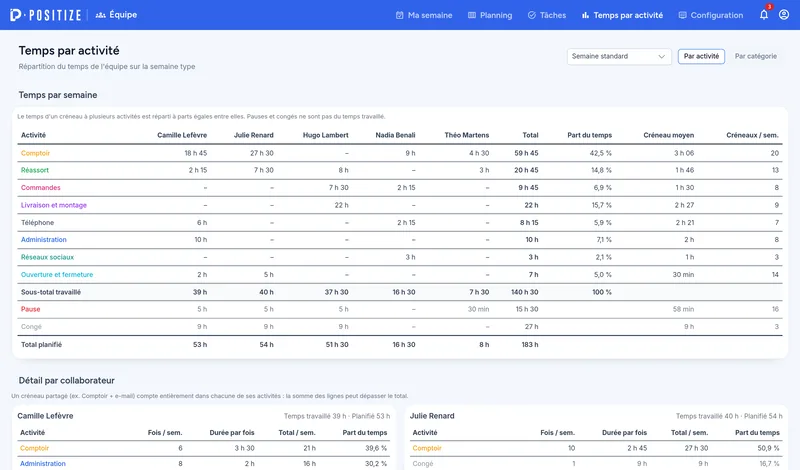Screen dimensions: 800x470
Task: Click the Julie Renard column header
Action: pyautogui.click(x=254, y=135)
